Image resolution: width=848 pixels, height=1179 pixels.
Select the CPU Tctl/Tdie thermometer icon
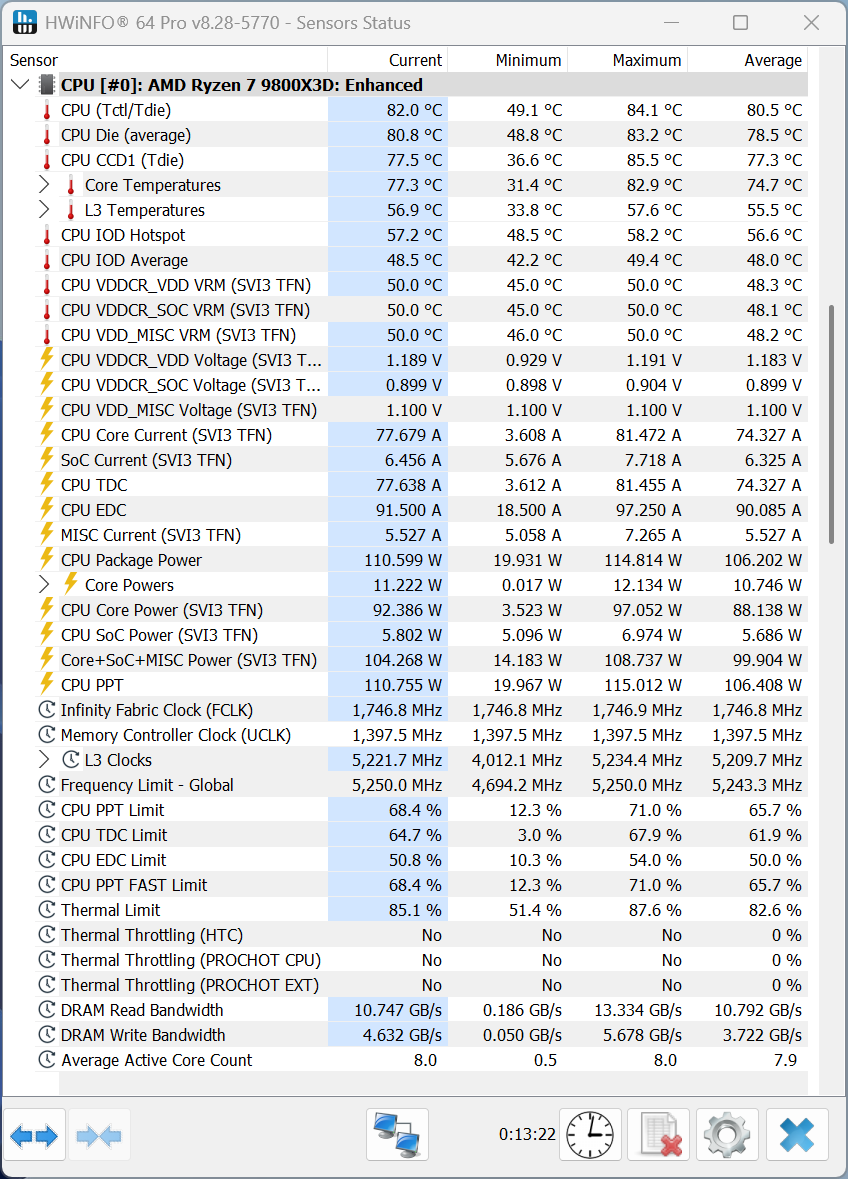pyautogui.click(x=47, y=110)
